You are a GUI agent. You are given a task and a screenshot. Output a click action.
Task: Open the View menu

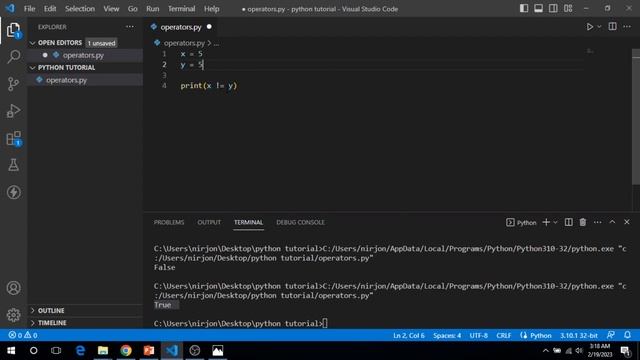pyautogui.click(x=111, y=9)
